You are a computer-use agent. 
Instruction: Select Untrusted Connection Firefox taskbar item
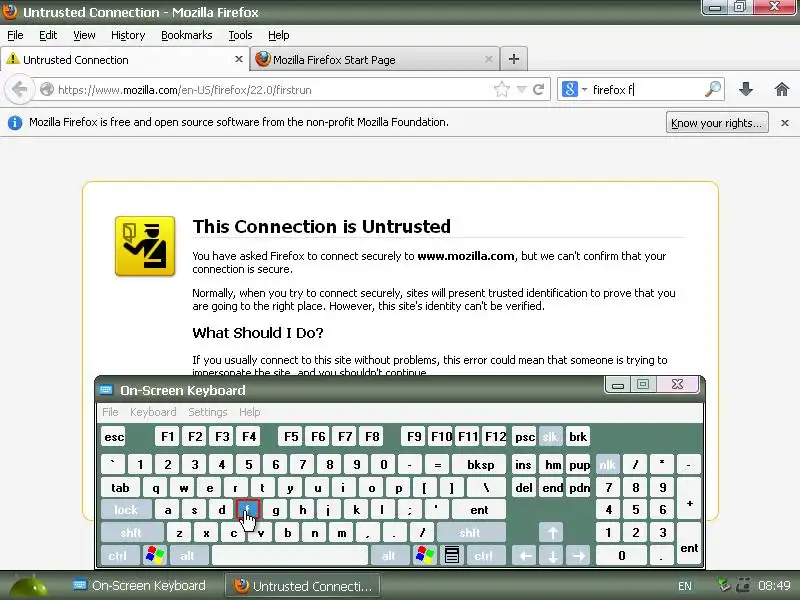click(x=303, y=586)
